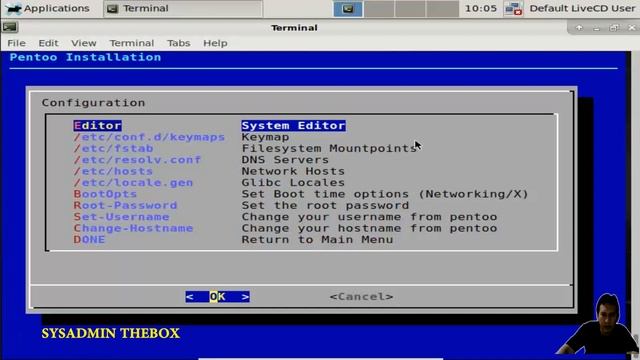Open the Edit menu
The height and width of the screenshot is (360, 640).
tap(48, 43)
